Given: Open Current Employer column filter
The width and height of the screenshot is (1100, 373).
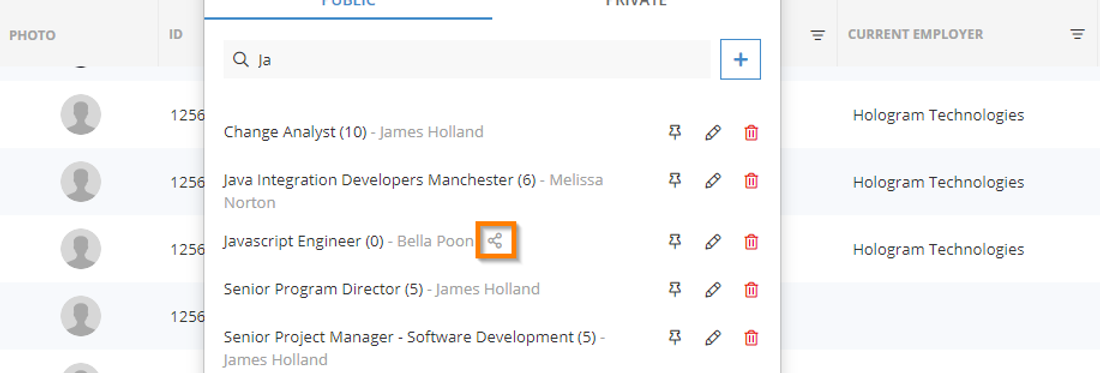Looking at the screenshot, I should [x=1078, y=34].
